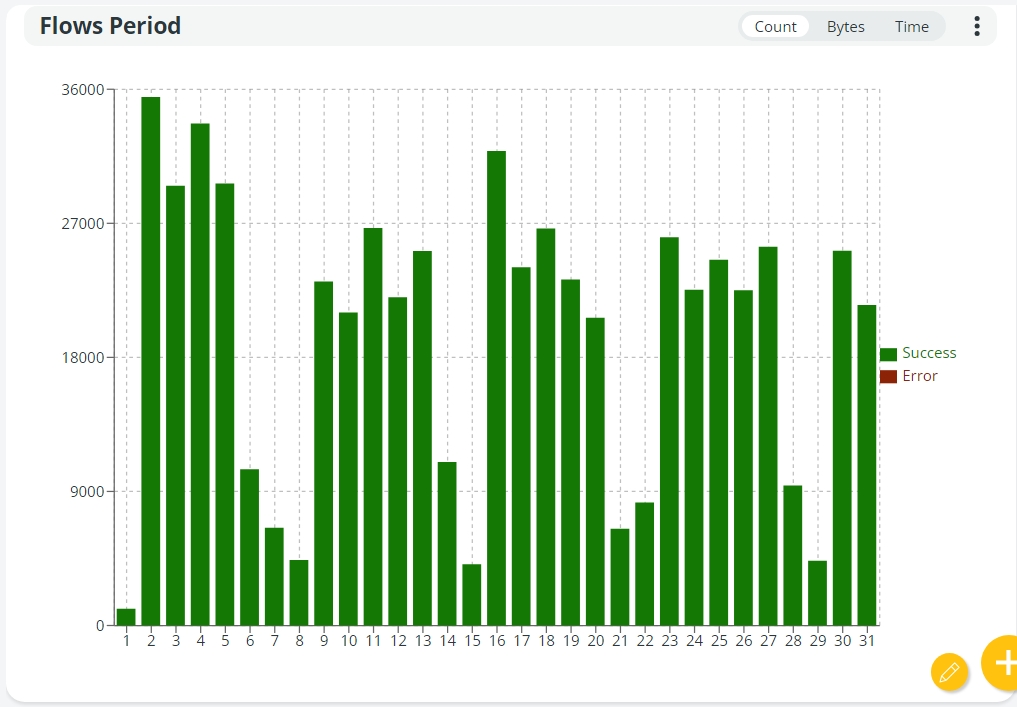This screenshot has height=707, width=1017.
Task: Click the yellow plus add button
Action: [1003, 662]
